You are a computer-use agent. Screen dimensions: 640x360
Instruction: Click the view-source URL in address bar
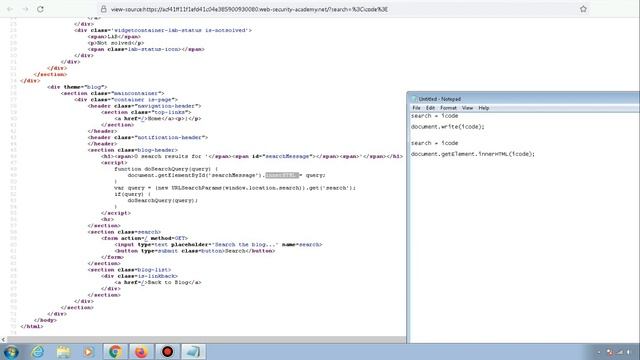point(249,9)
